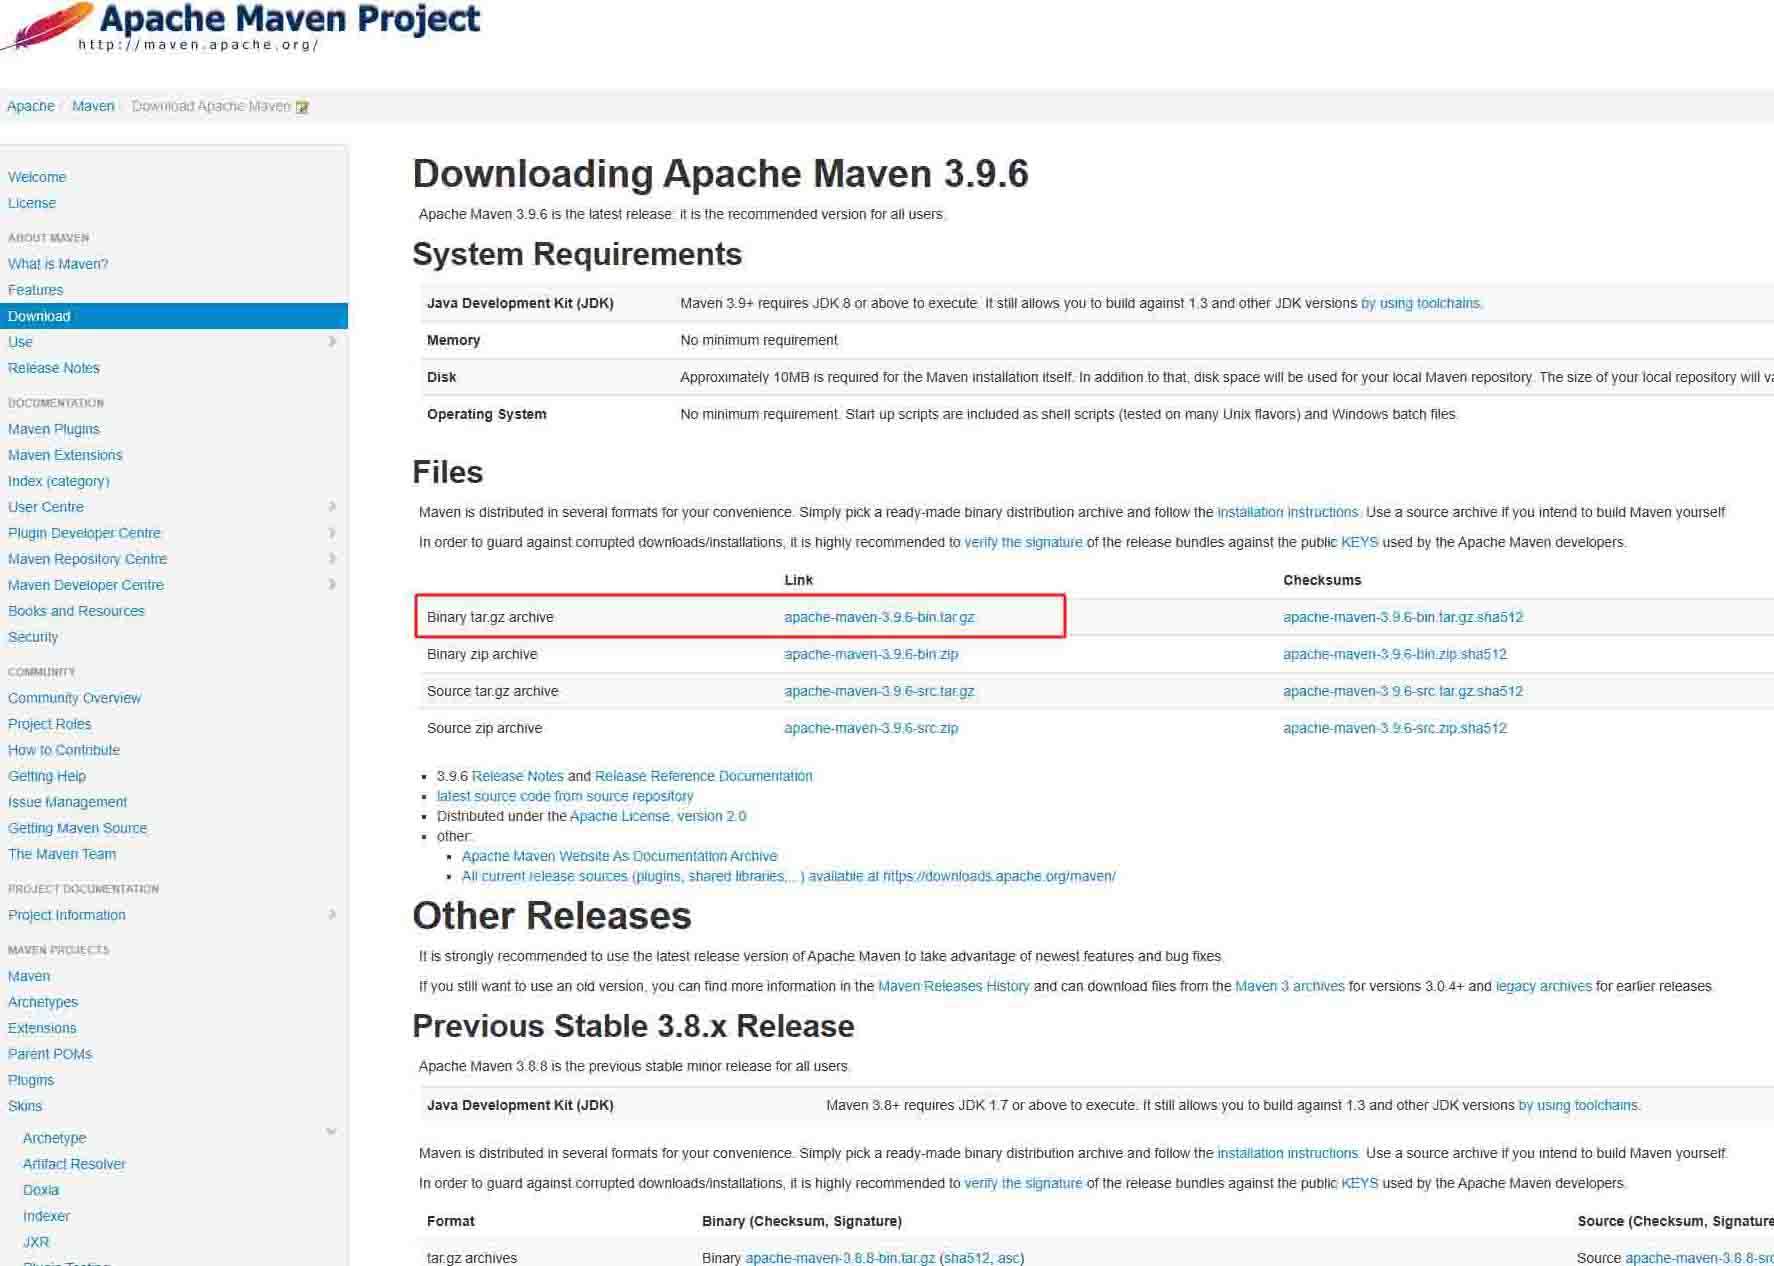
Task: Open The Maven Team link
Action: coord(62,854)
